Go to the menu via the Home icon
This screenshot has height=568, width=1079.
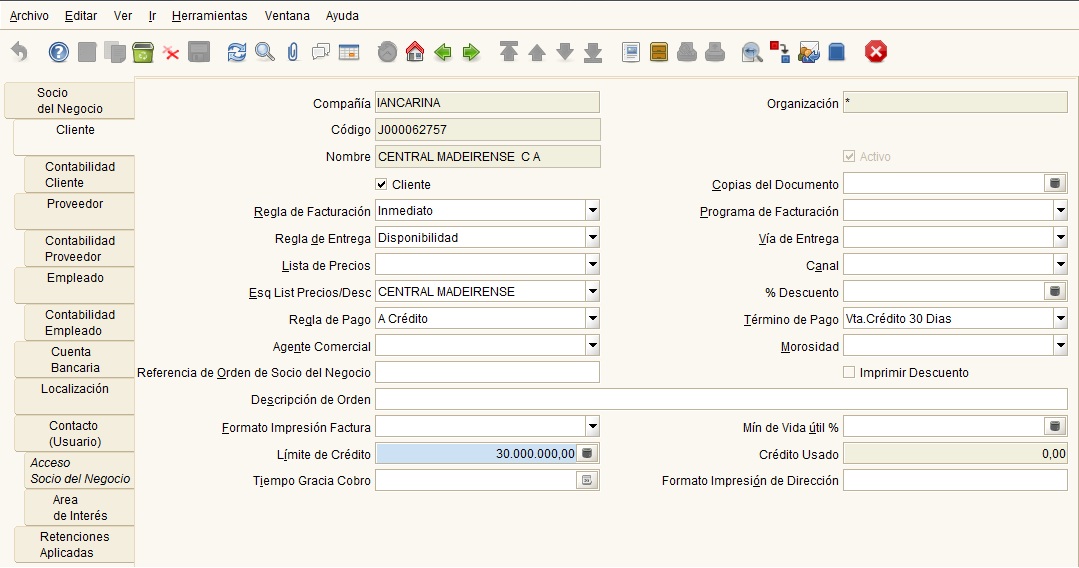point(415,52)
